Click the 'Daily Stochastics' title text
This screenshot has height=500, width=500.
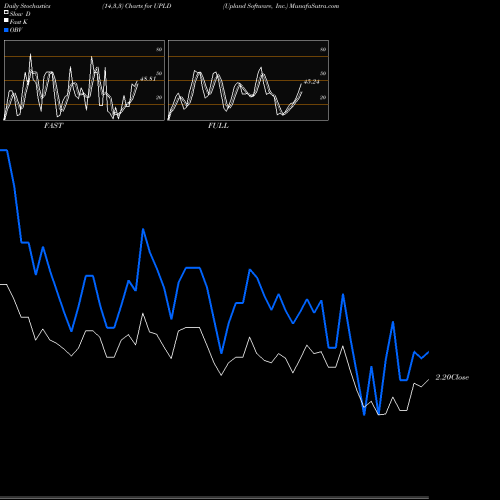pyautogui.click(x=27, y=6)
